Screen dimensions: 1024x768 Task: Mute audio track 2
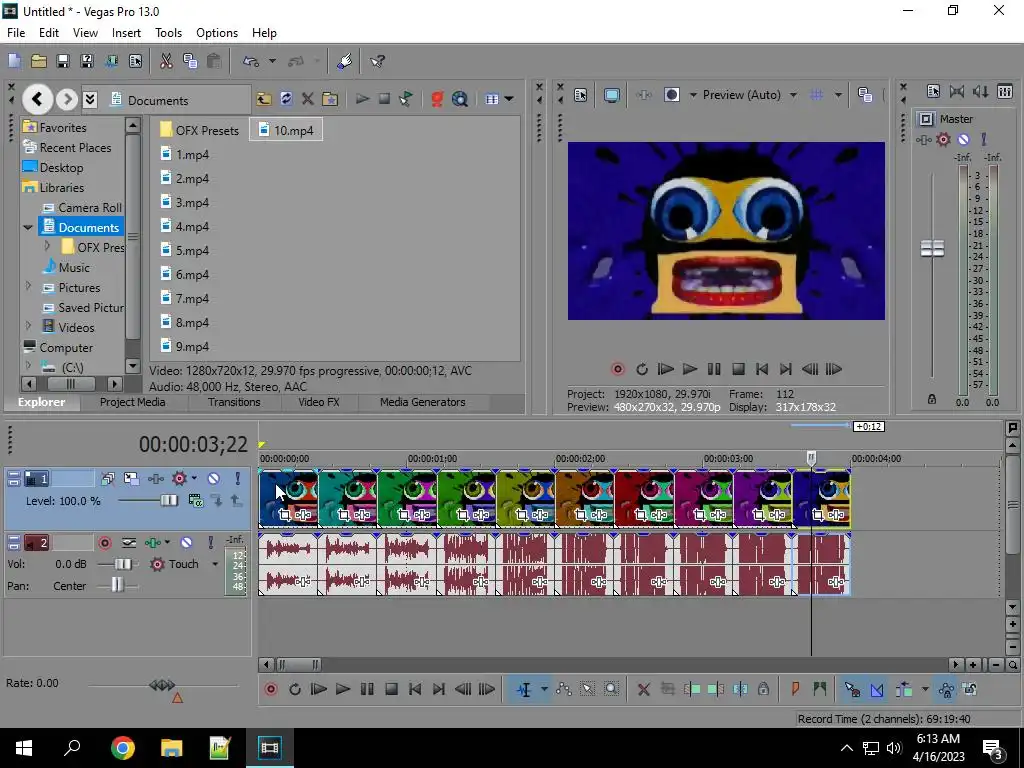point(186,543)
